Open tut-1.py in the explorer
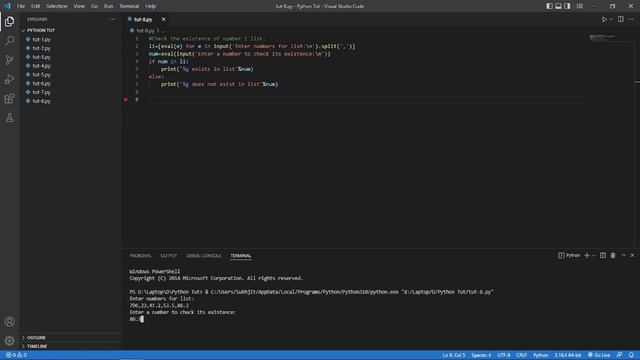 pyautogui.click(x=42, y=40)
